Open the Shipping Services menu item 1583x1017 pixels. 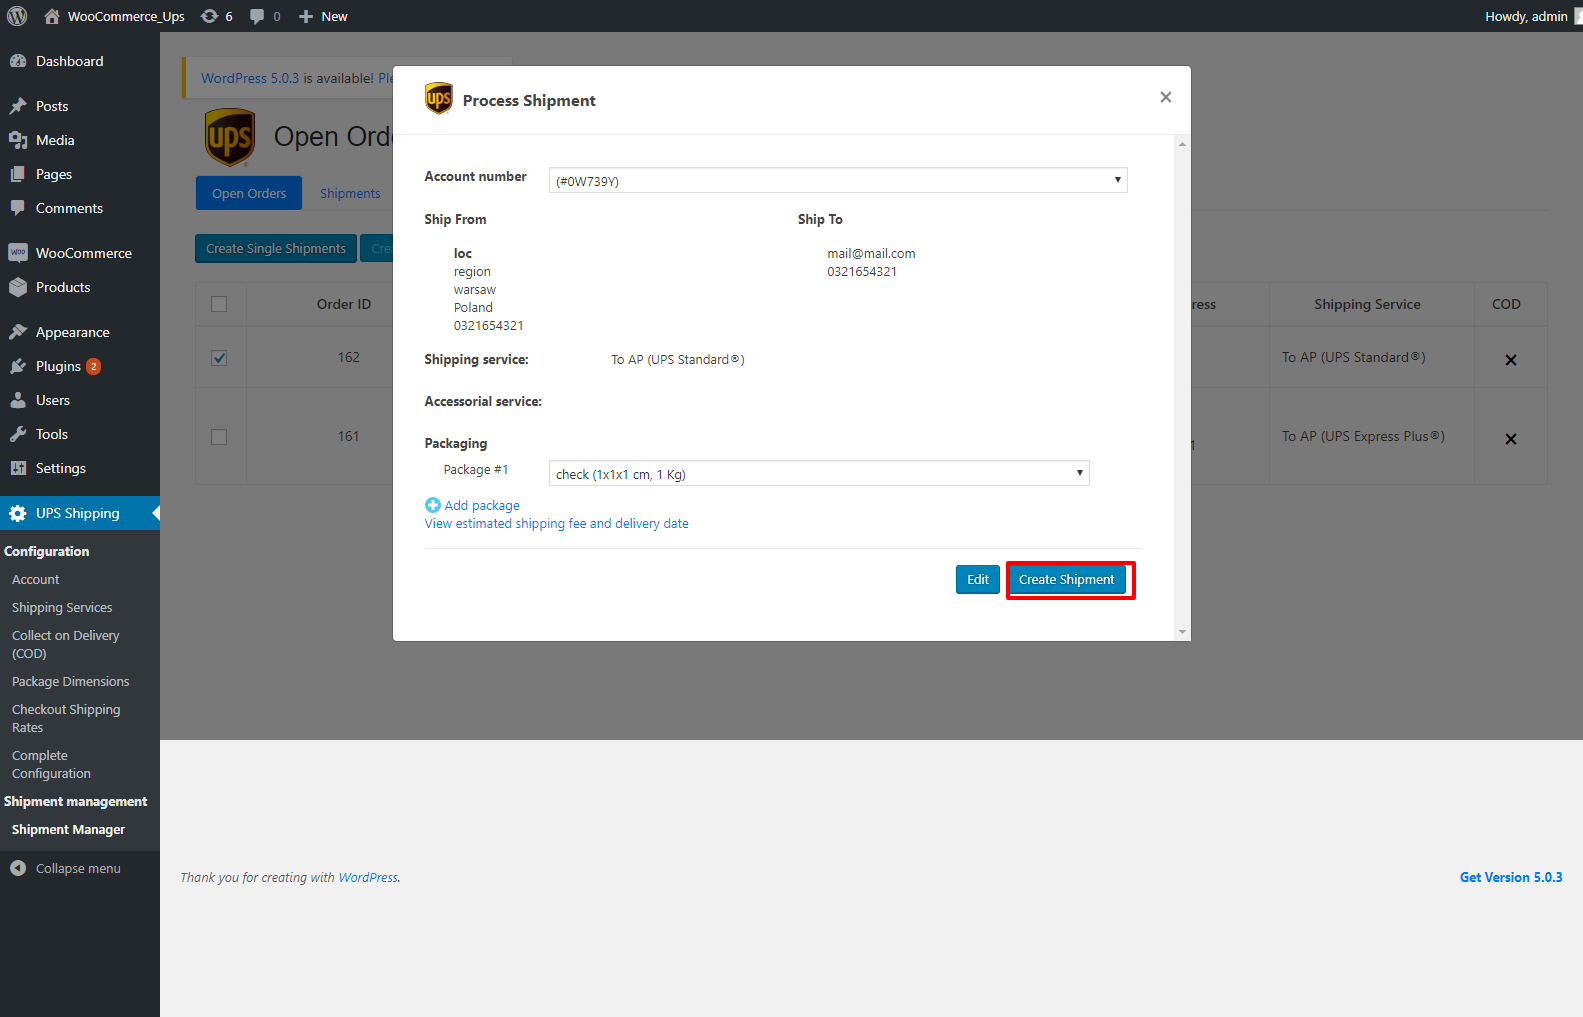(62, 607)
